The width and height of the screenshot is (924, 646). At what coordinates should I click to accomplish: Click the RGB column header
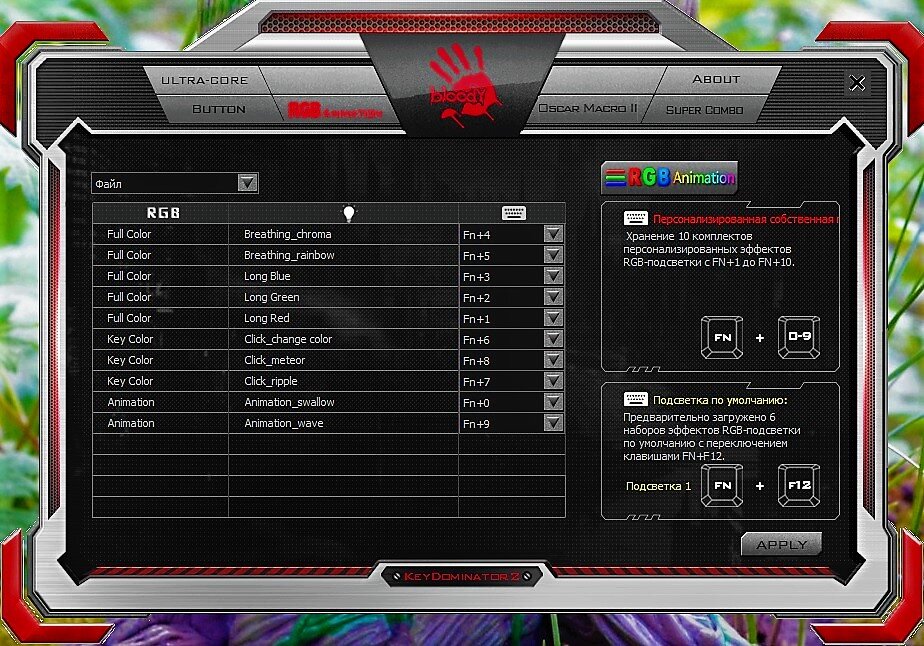(x=163, y=213)
